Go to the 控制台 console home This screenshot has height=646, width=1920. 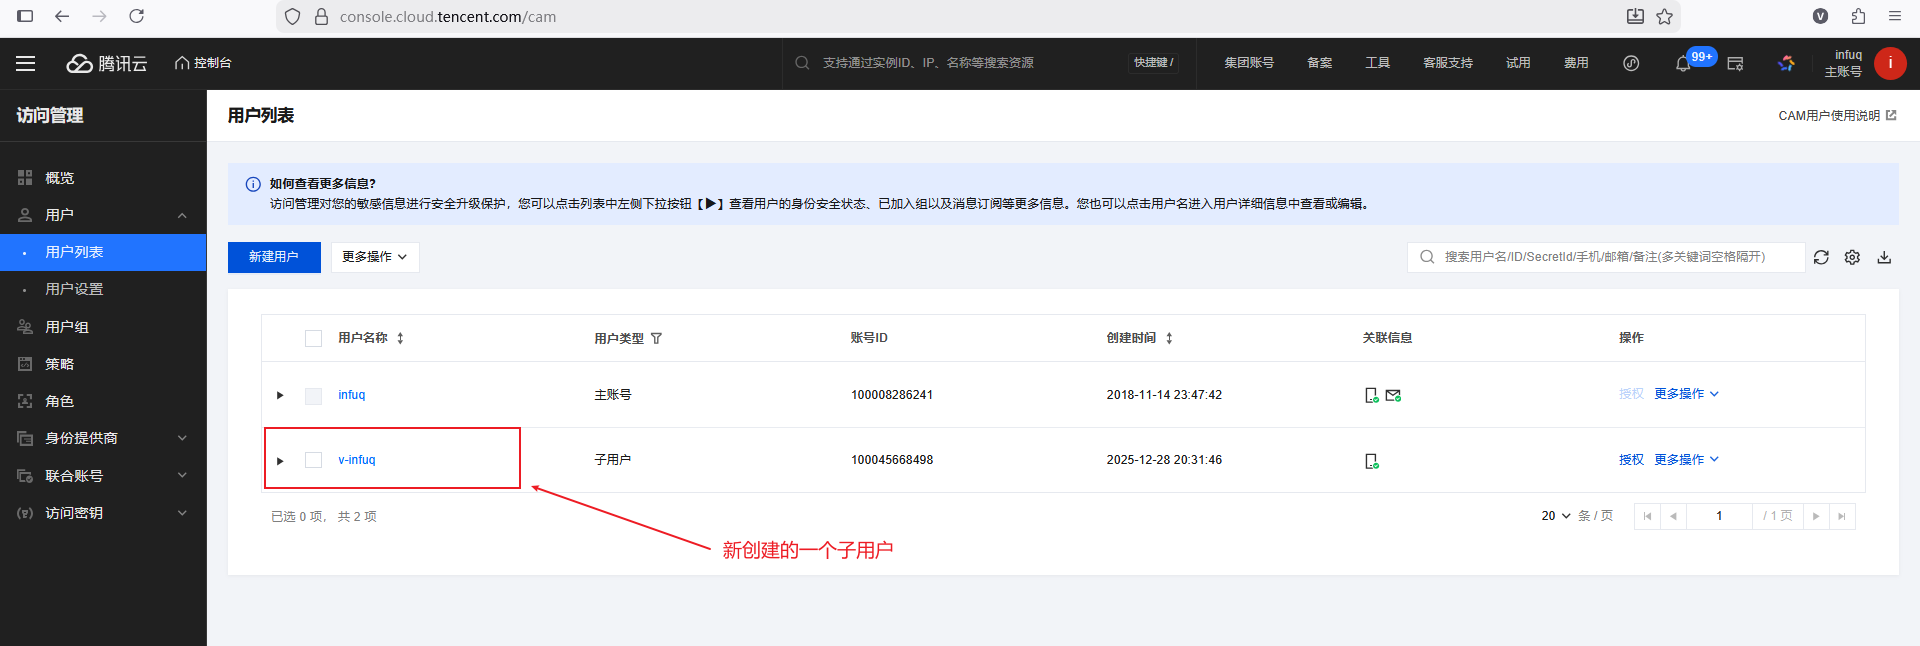coord(203,63)
